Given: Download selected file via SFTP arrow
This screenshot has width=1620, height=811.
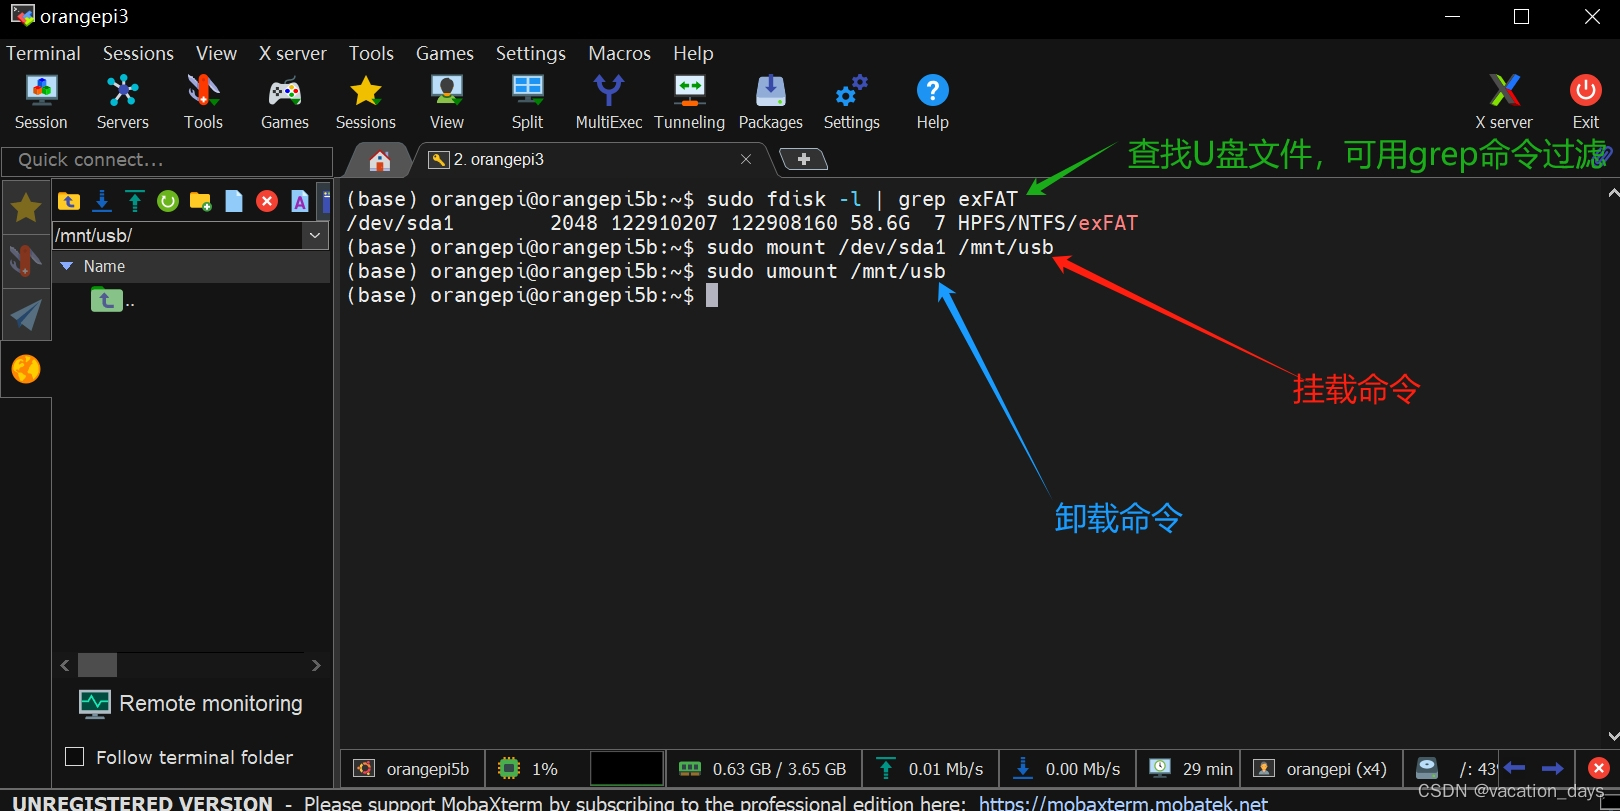Looking at the screenshot, I should 102,201.
